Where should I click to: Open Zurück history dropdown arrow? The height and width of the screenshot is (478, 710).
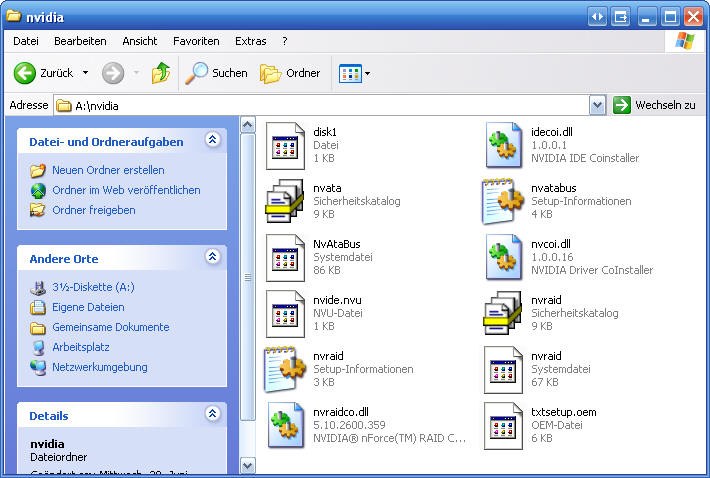tap(85, 72)
